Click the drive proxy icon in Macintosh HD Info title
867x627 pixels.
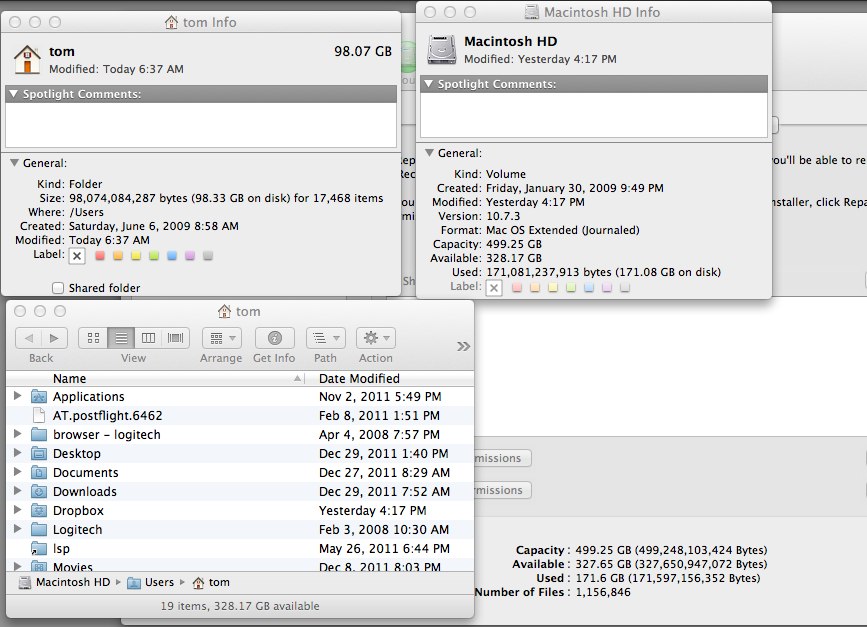tap(531, 12)
